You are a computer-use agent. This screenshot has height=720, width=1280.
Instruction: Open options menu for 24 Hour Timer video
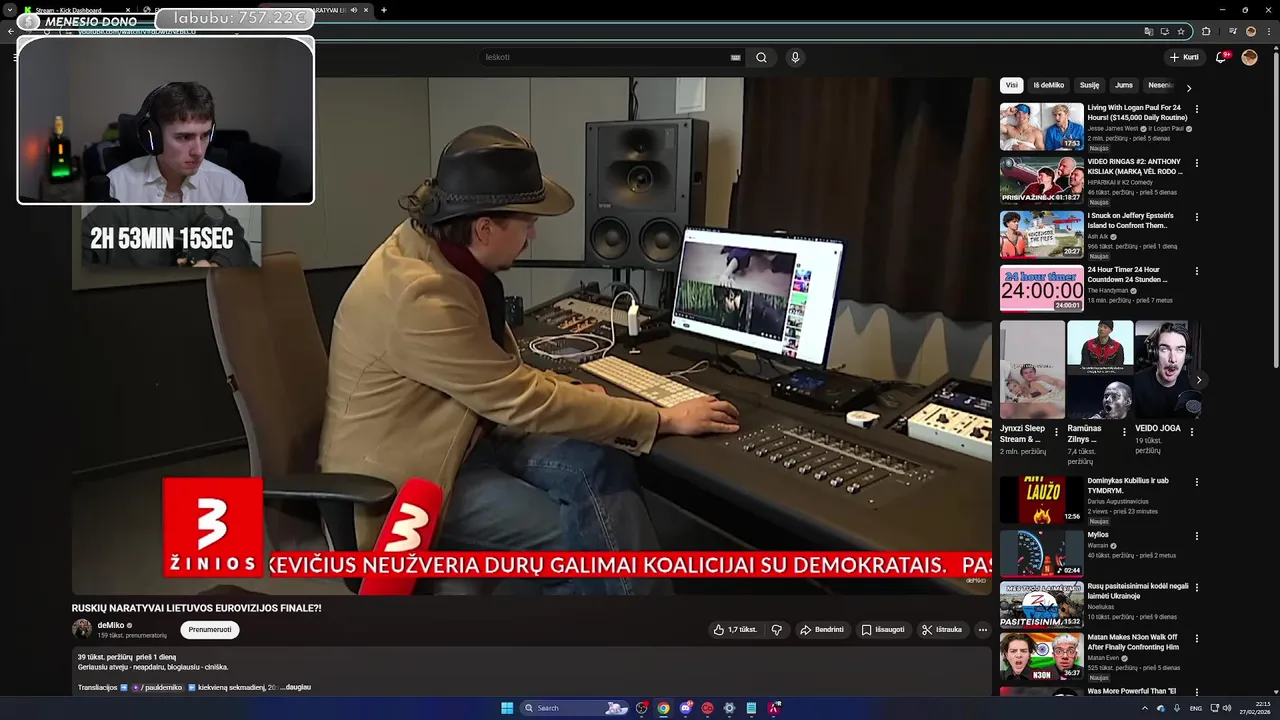click(x=1197, y=271)
